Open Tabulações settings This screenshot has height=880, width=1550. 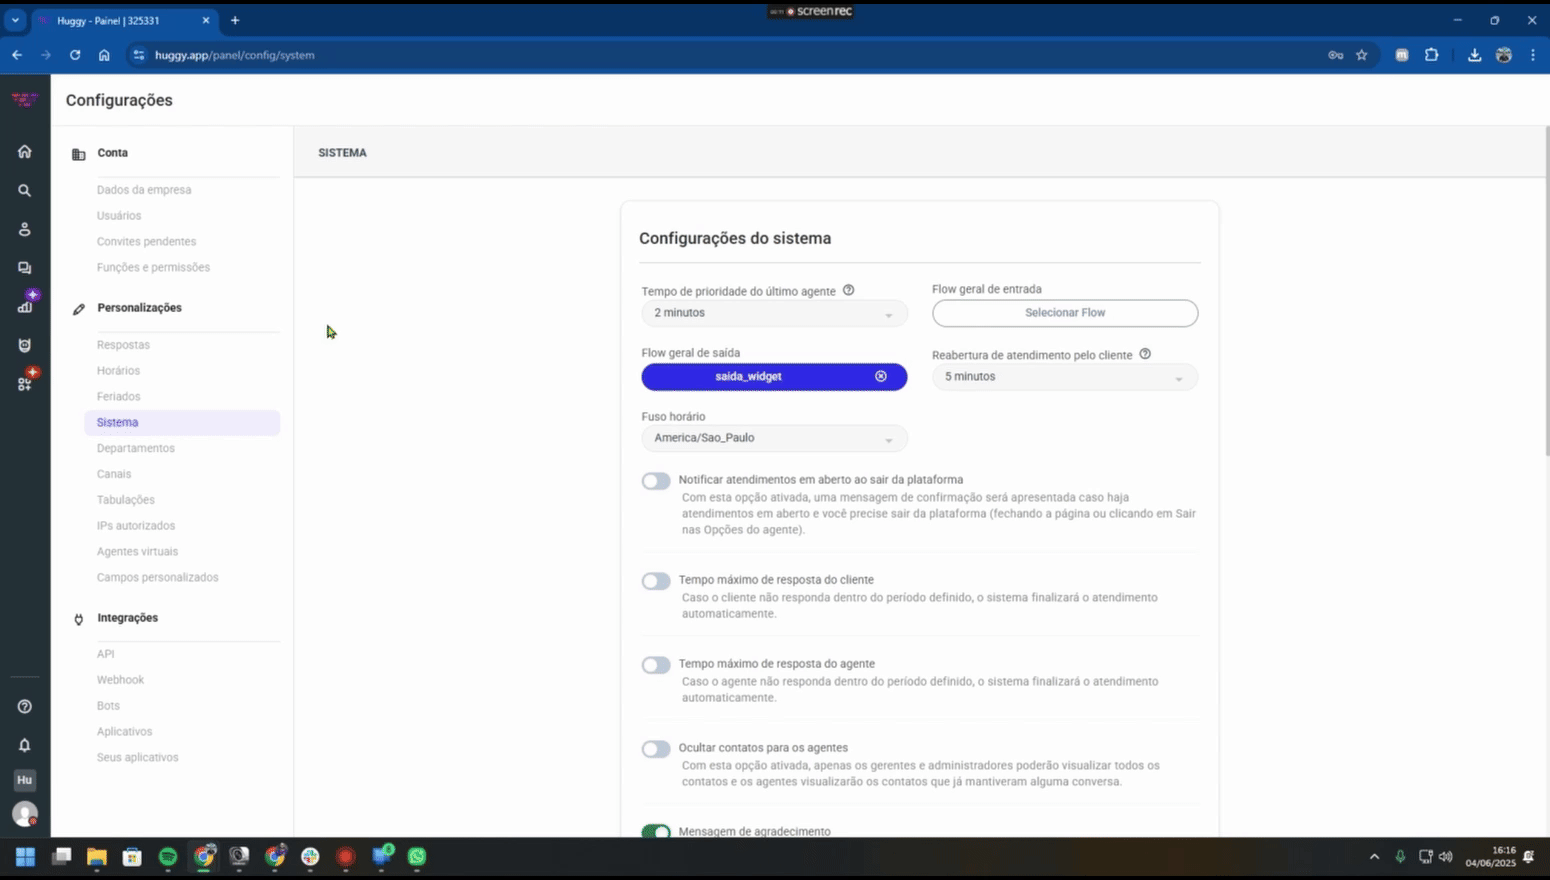pyautogui.click(x=125, y=500)
